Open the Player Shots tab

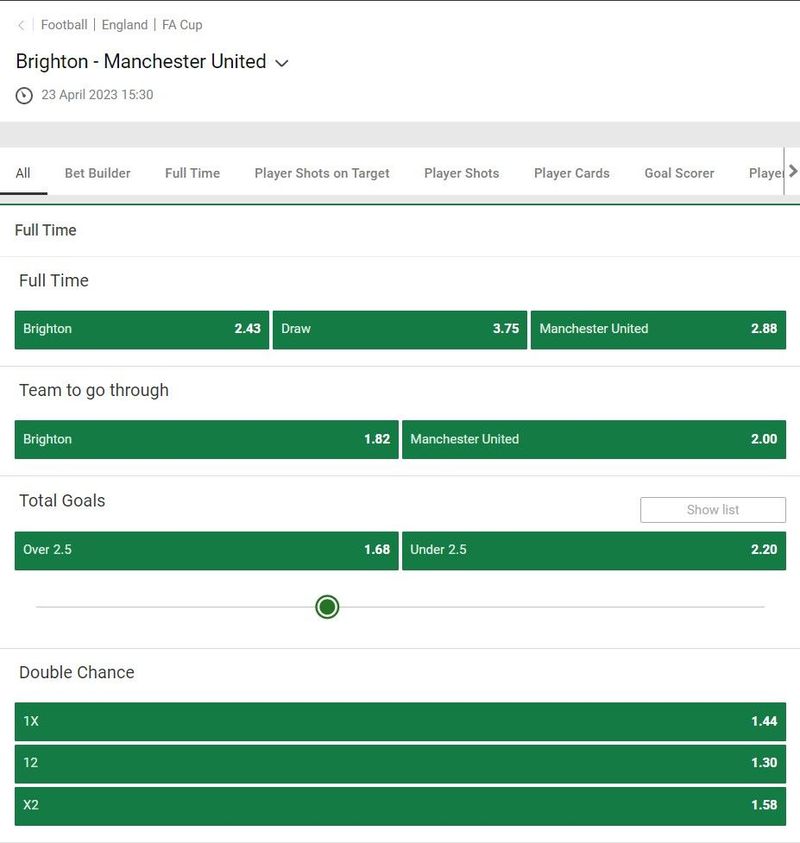462,173
